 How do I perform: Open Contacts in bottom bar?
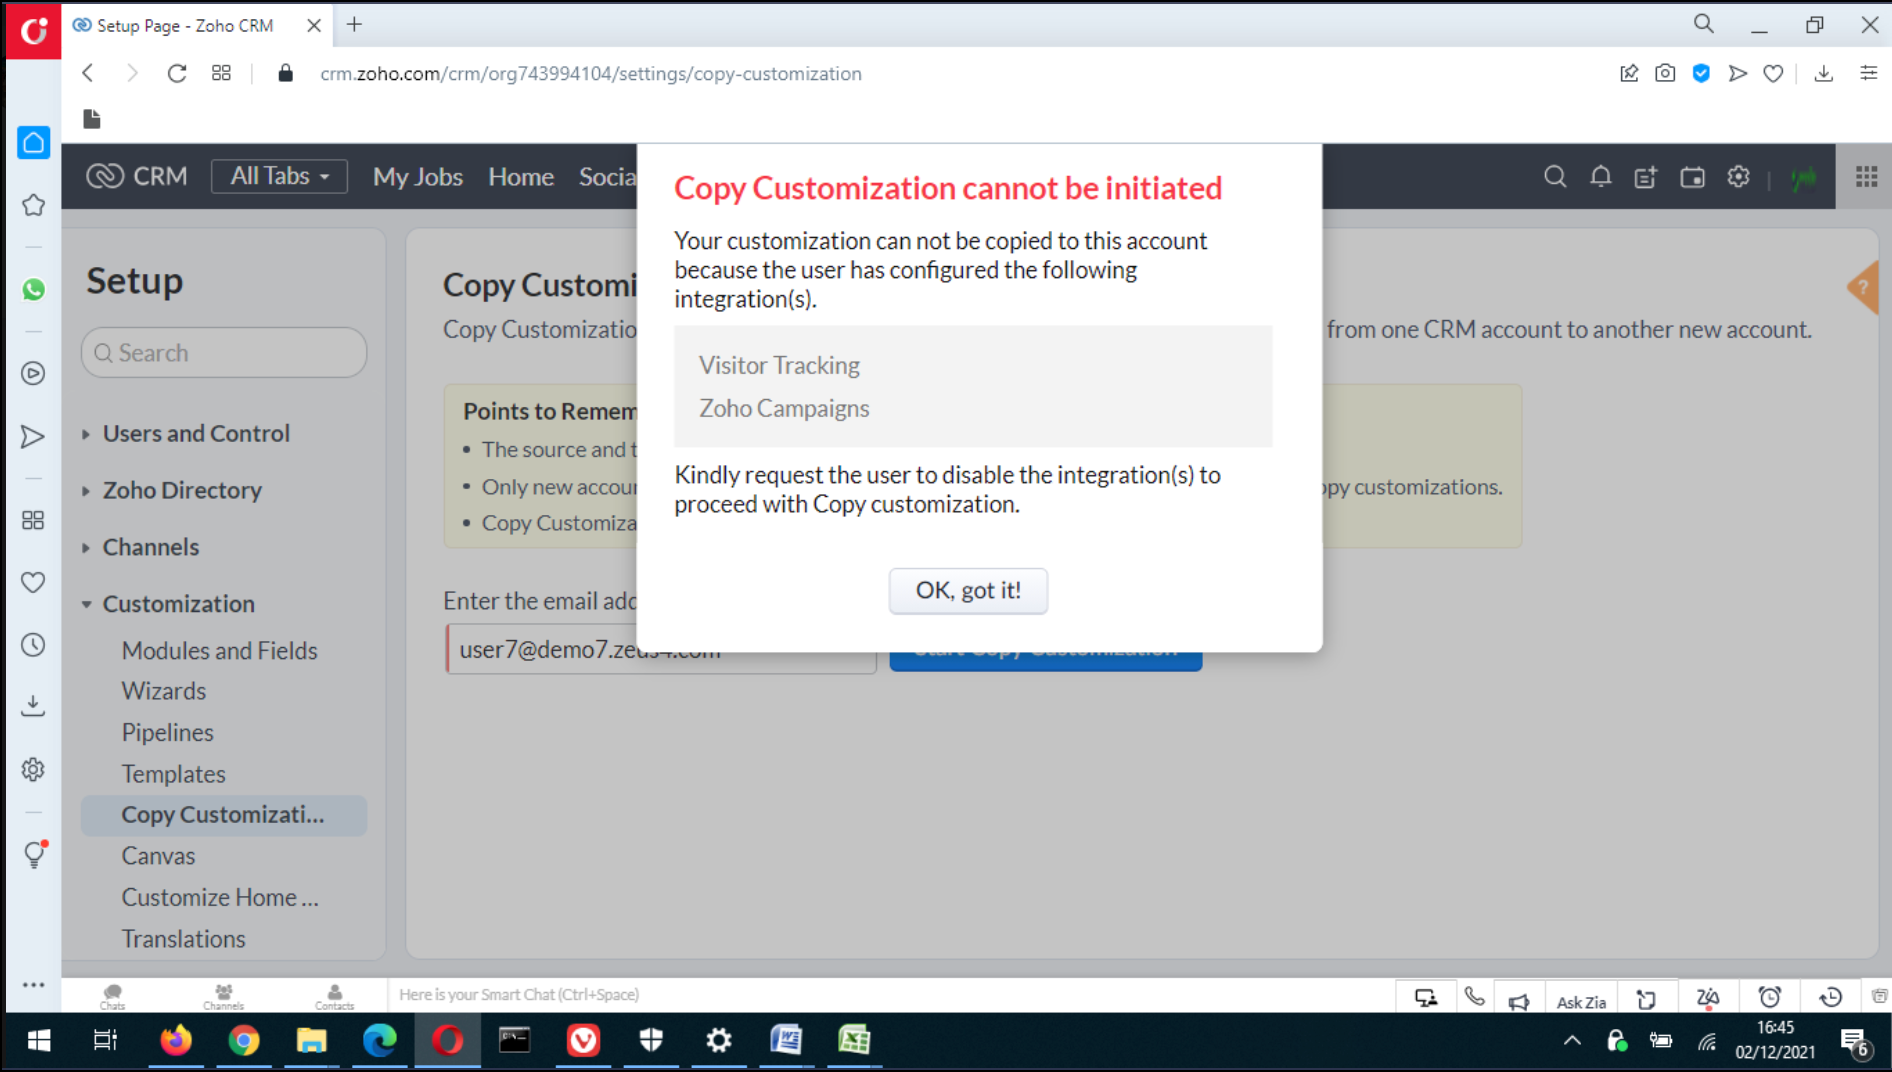335,996
